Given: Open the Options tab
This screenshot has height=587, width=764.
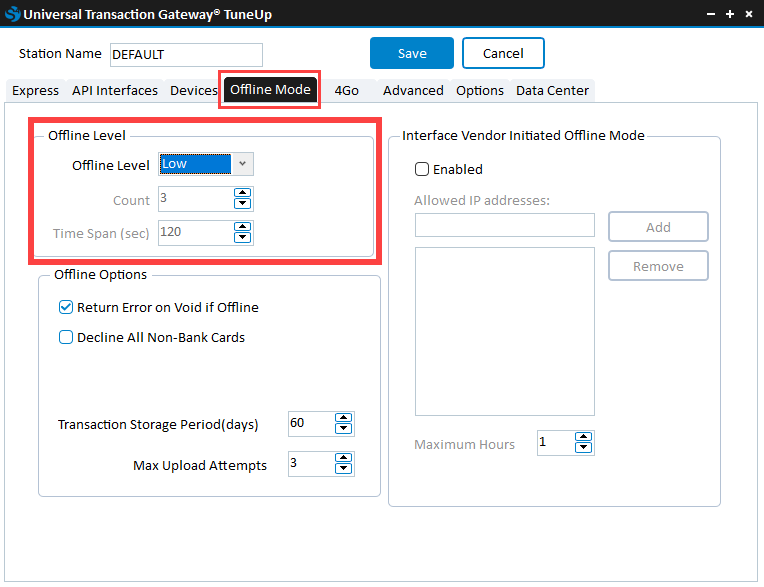Looking at the screenshot, I should (x=479, y=91).
